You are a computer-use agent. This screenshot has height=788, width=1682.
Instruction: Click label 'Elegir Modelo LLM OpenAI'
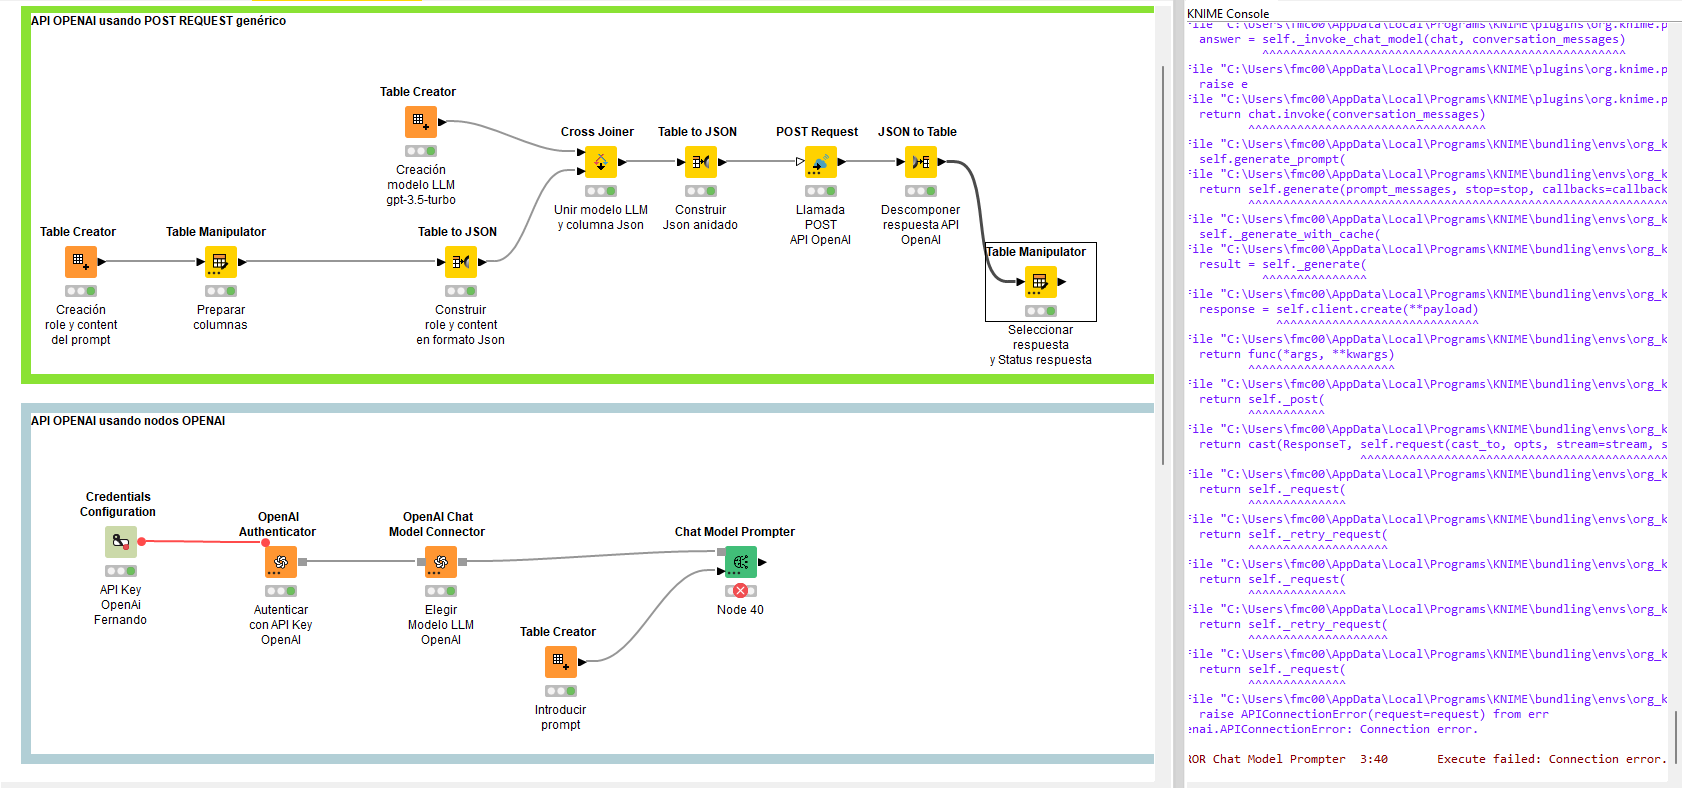tap(441, 625)
